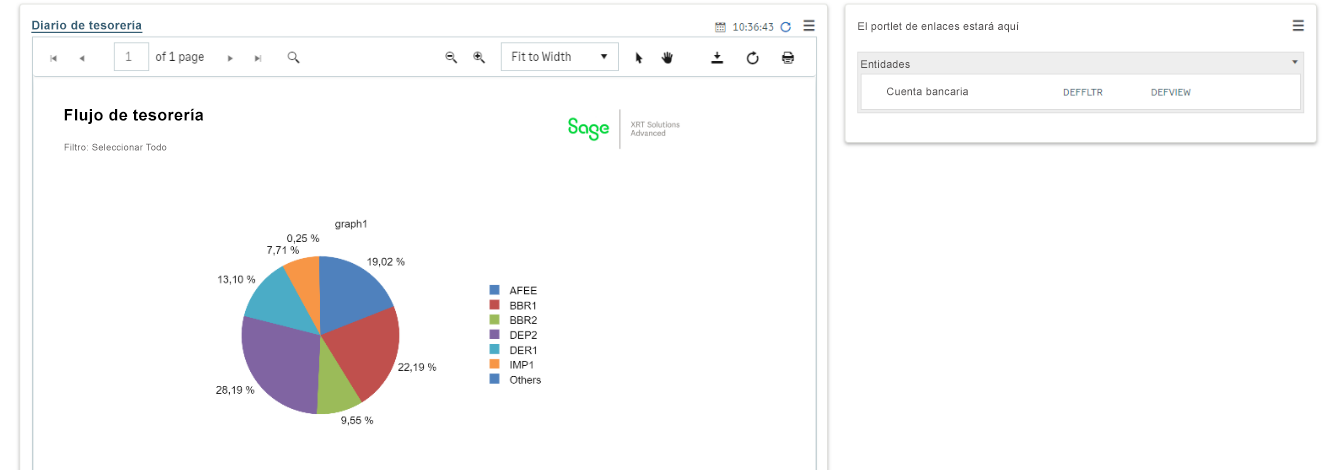Advance to next report page
The image size is (1328, 470).
230,58
